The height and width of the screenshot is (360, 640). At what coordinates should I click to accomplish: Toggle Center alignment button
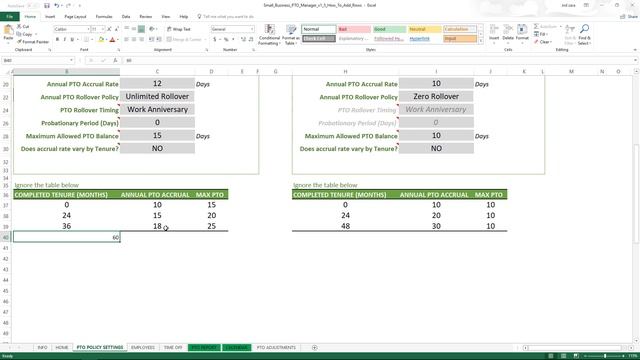(x=133, y=39)
